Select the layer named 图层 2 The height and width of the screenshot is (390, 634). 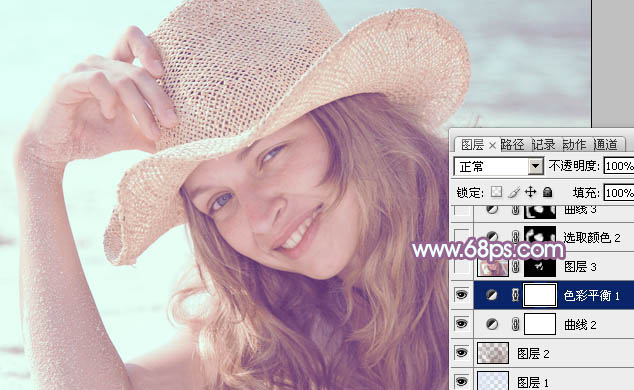point(533,354)
